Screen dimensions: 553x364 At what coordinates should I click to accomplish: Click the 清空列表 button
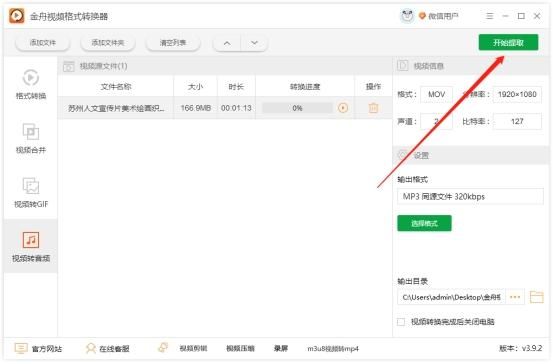173,43
